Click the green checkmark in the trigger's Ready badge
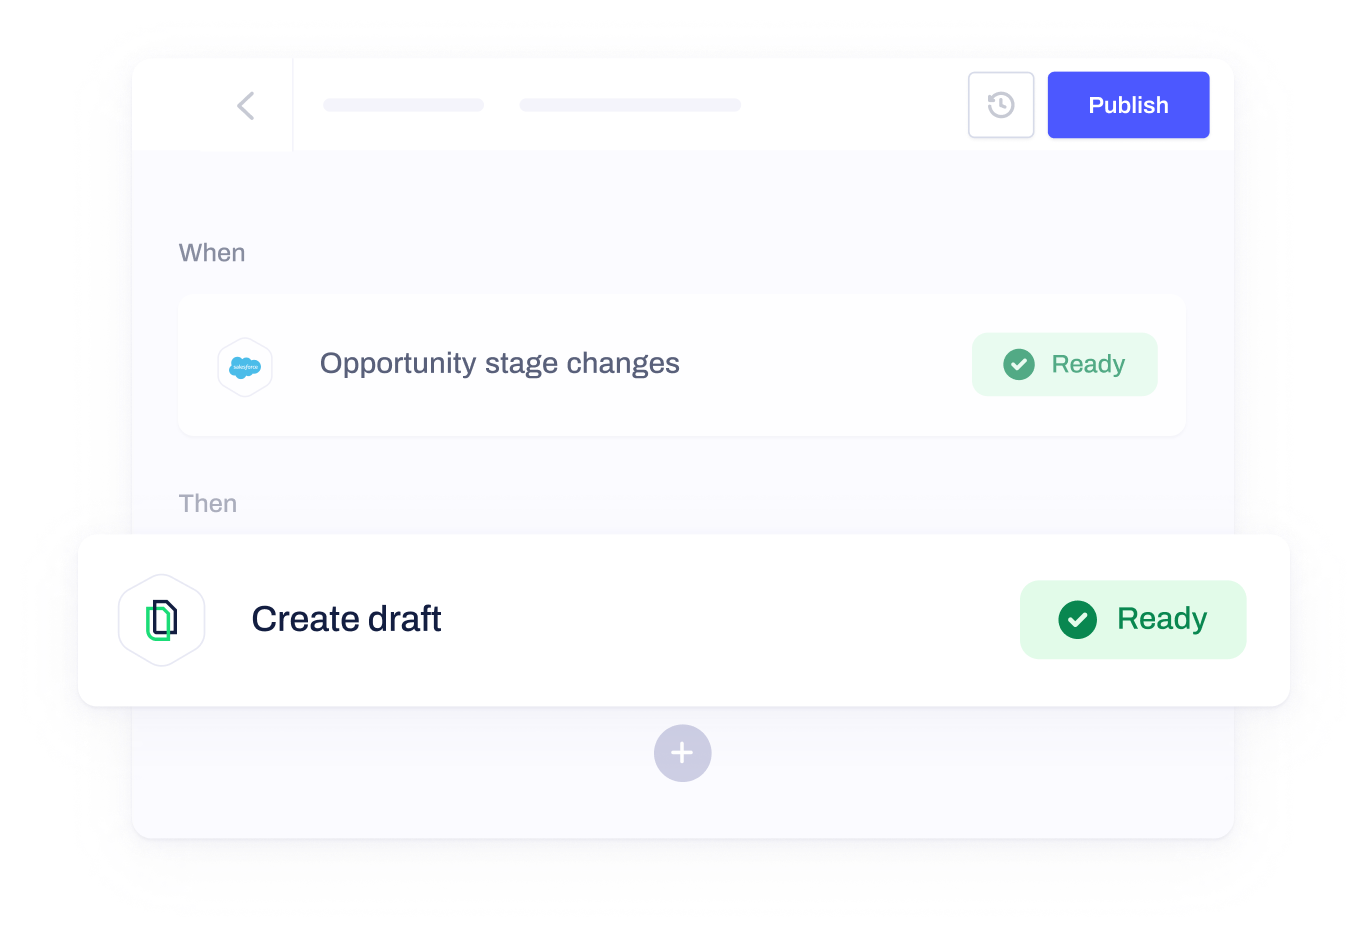1366x935 pixels. pyautogui.click(x=1019, y=364)
